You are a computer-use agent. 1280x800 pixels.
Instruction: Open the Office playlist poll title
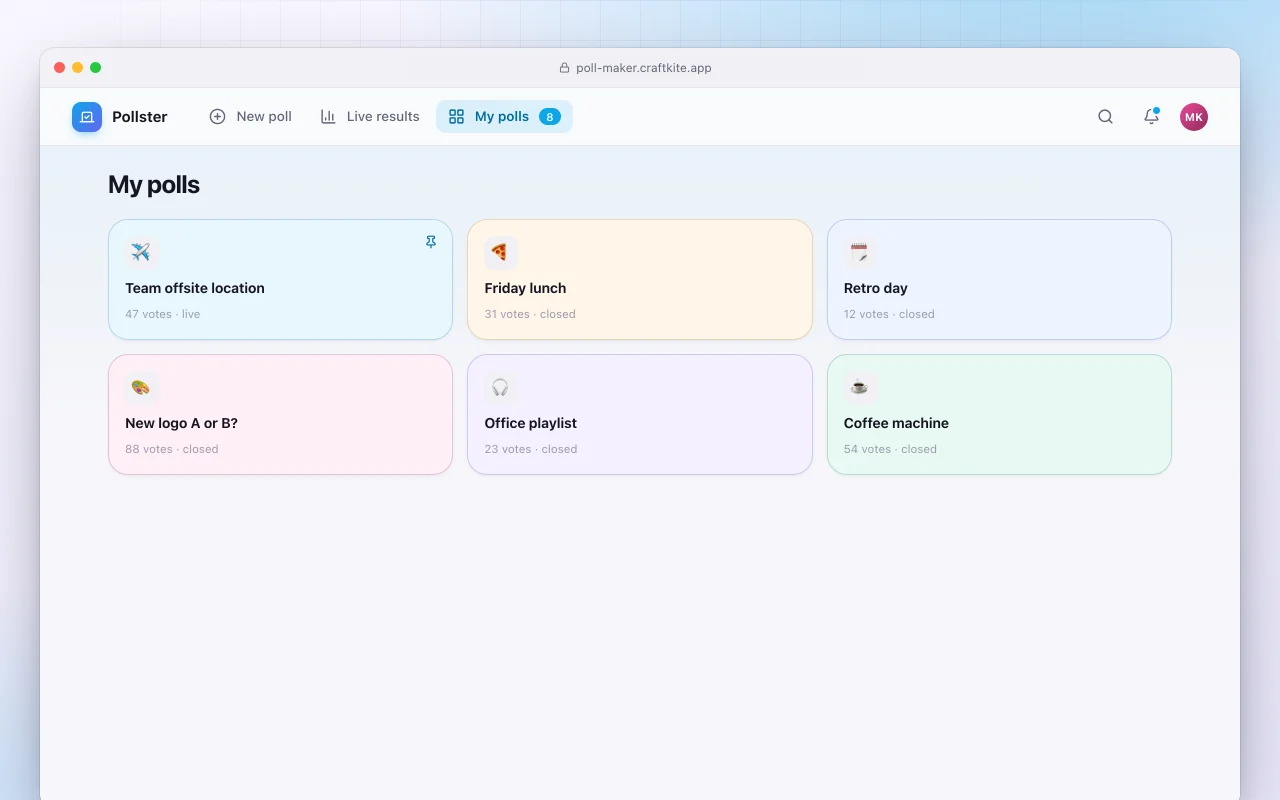click(530, 423)
